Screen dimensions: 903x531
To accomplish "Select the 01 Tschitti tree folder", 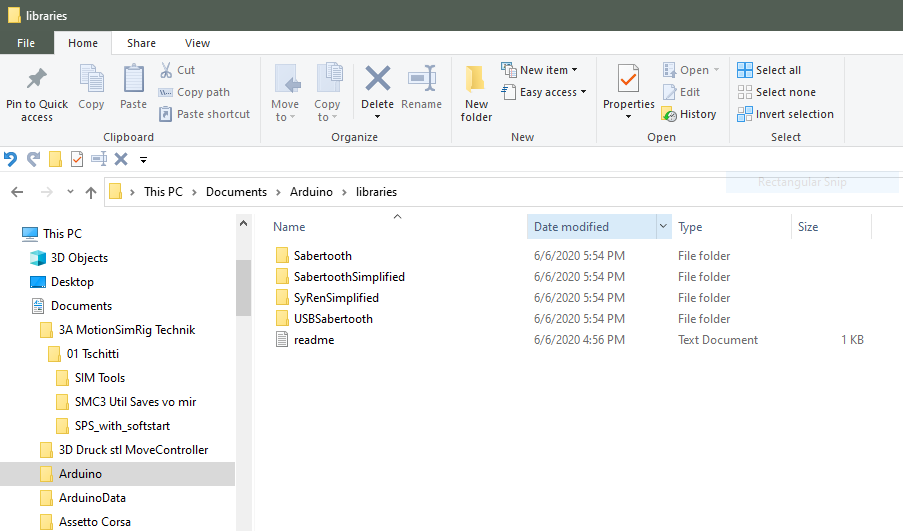I will tap(93, 354).
